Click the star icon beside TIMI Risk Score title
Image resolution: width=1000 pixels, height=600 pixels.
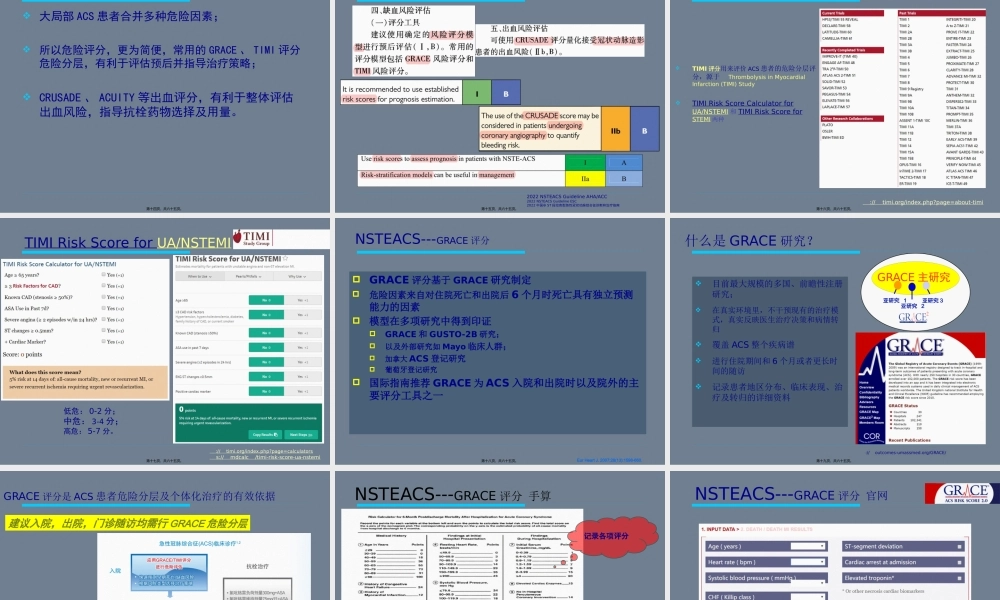[286, 257]
